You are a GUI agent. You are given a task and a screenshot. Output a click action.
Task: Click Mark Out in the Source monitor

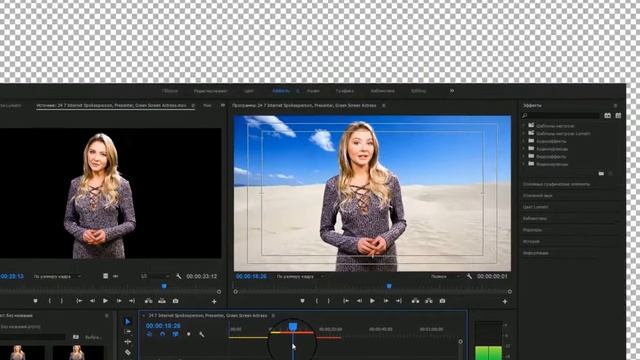pos(62,301)
